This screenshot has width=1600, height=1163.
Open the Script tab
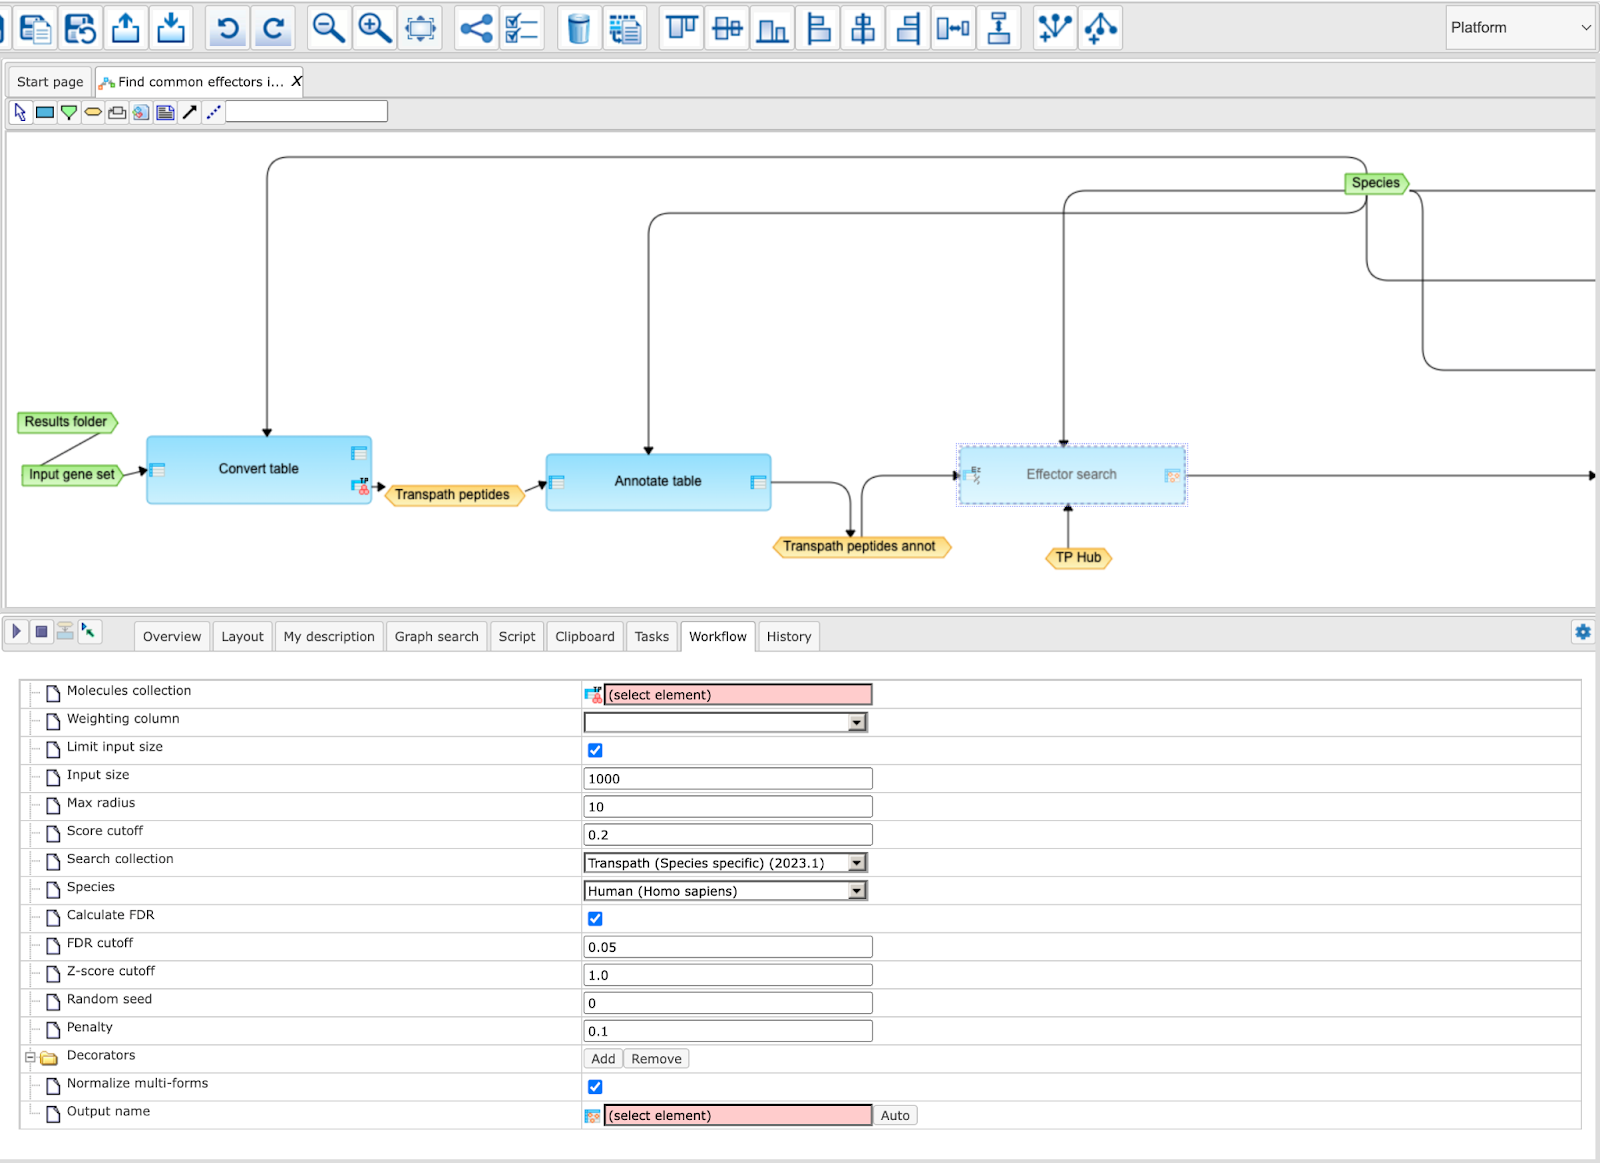pyautogui.click(x=517, y=636)
